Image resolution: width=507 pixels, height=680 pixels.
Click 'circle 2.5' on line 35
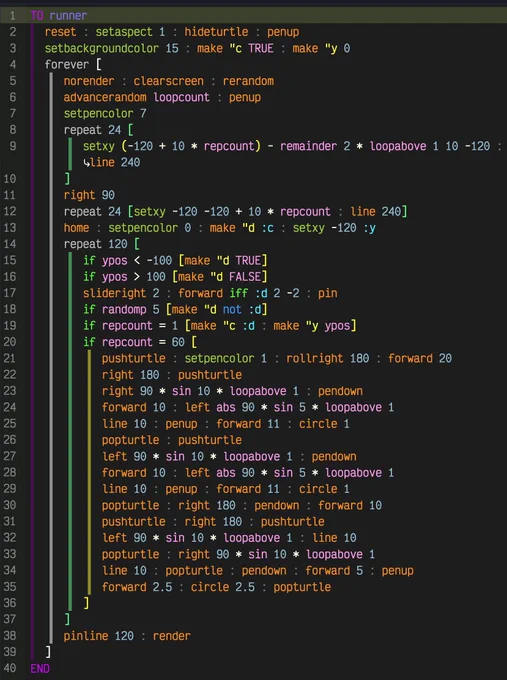point(223,587)
